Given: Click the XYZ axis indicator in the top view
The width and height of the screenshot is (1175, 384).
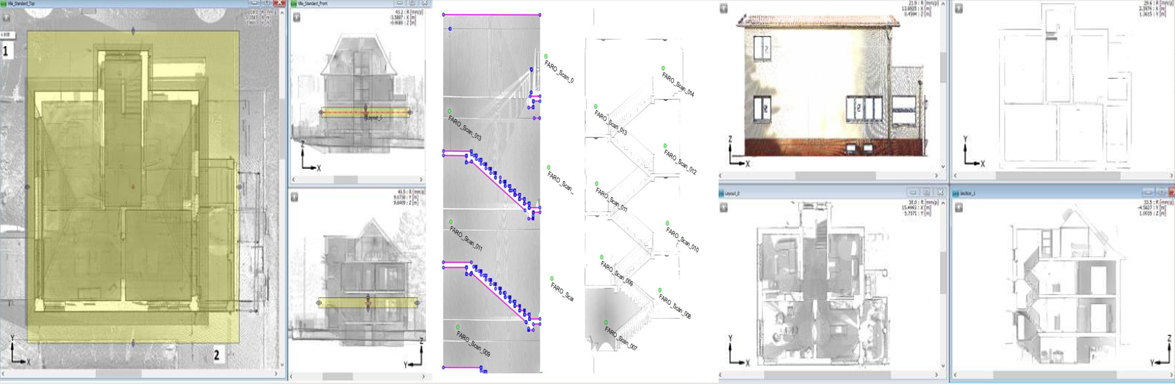Looking at the screenshot, I should pos(18,353).
